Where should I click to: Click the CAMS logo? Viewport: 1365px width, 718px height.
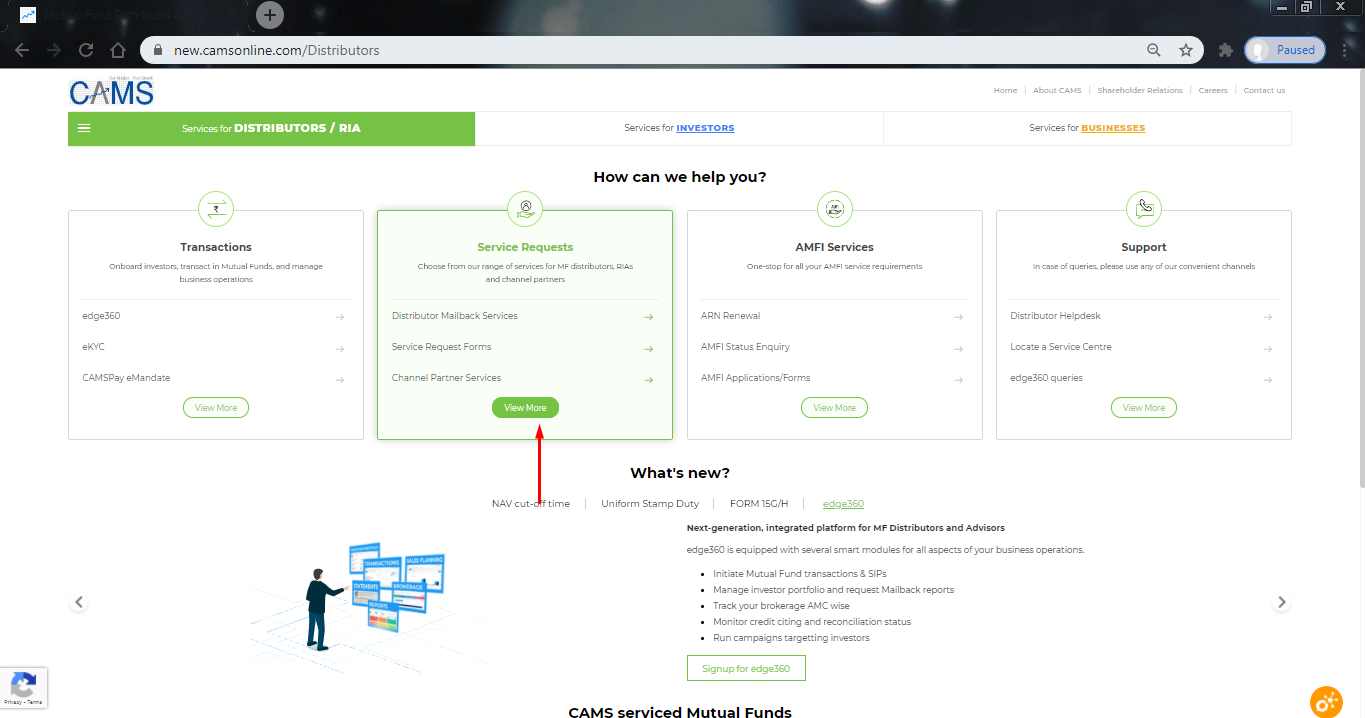(111, 91)
